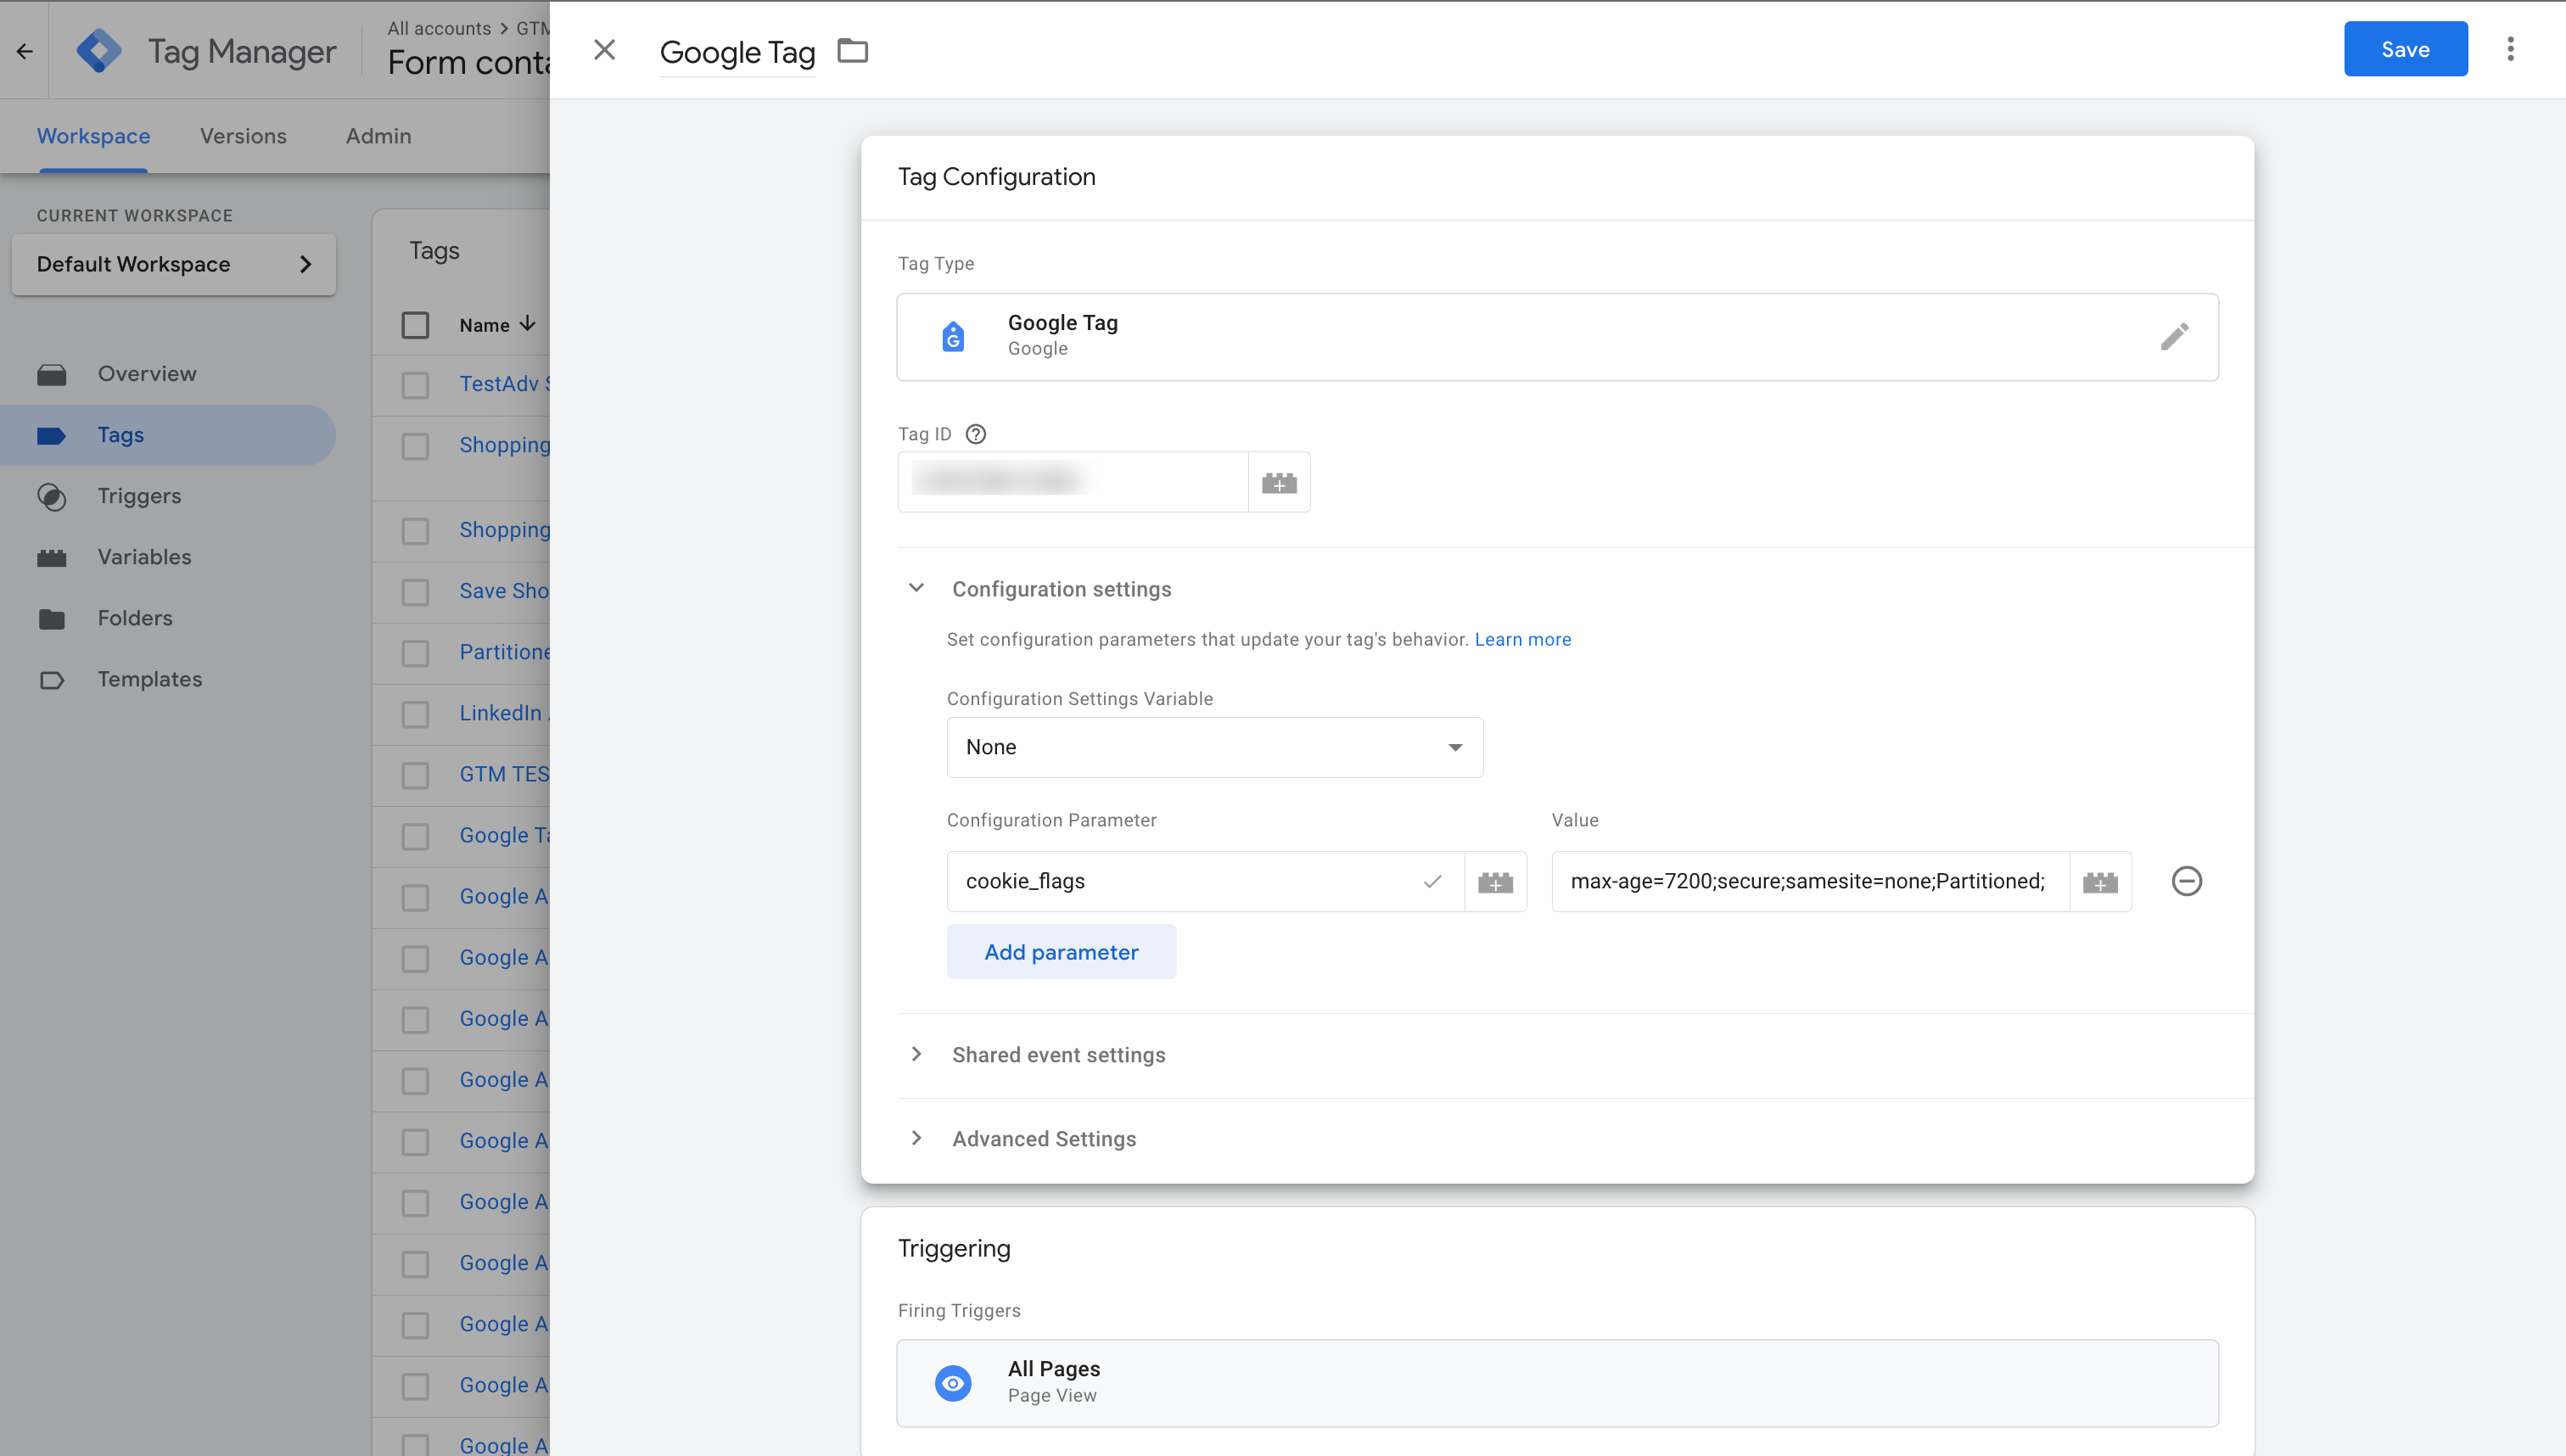Click the variable picker icon next to Tag ID
Image resolution: width=2566 pixels, height=1456 pixels.
(1278, 483)
